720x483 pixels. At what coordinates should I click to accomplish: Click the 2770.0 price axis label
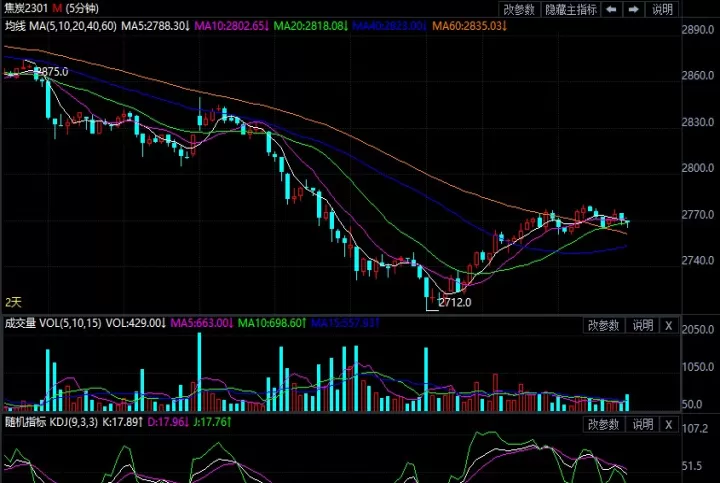coord(698,215)
